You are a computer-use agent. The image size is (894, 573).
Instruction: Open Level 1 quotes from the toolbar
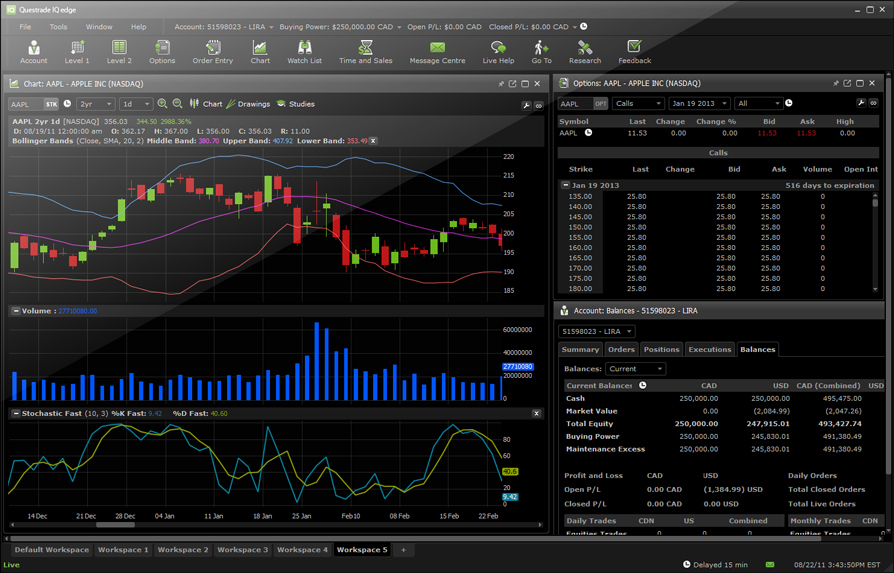point(77,52)
